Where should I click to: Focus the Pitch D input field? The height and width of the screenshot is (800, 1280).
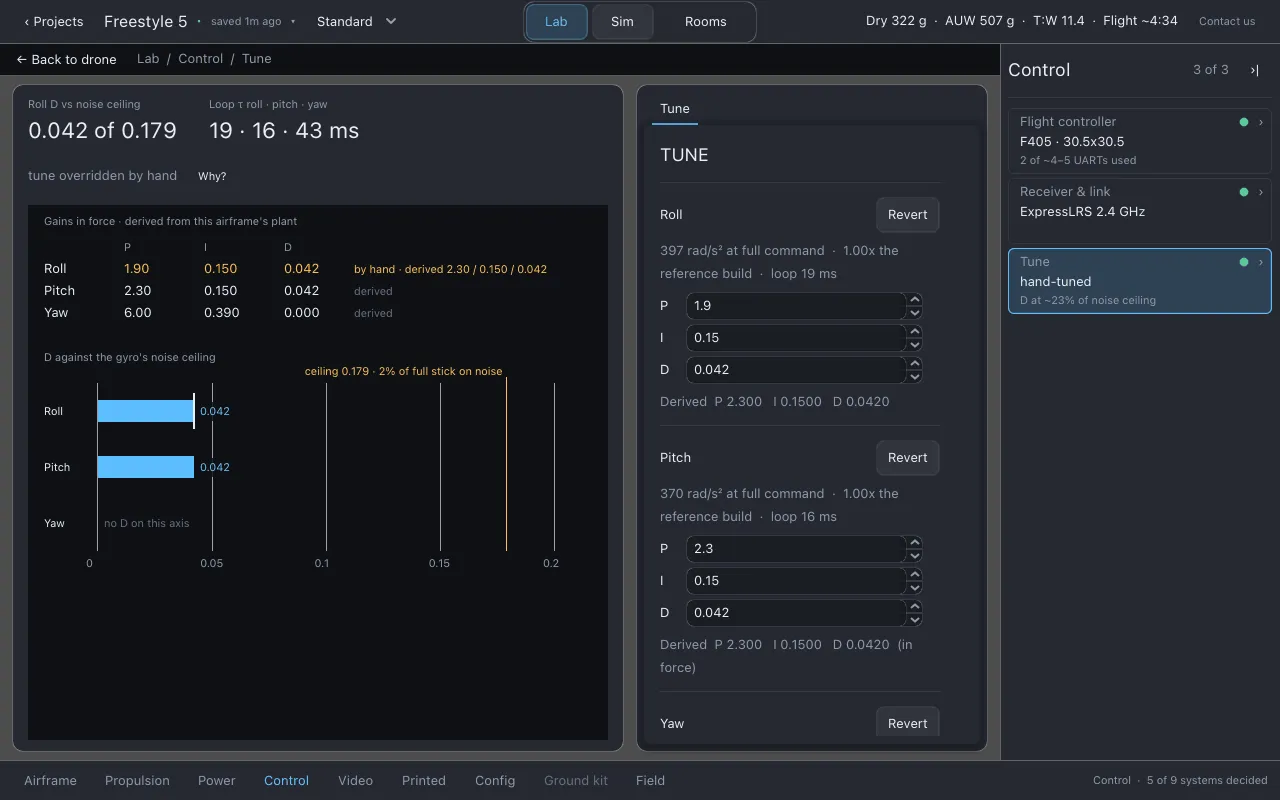(x=796, y=613)
